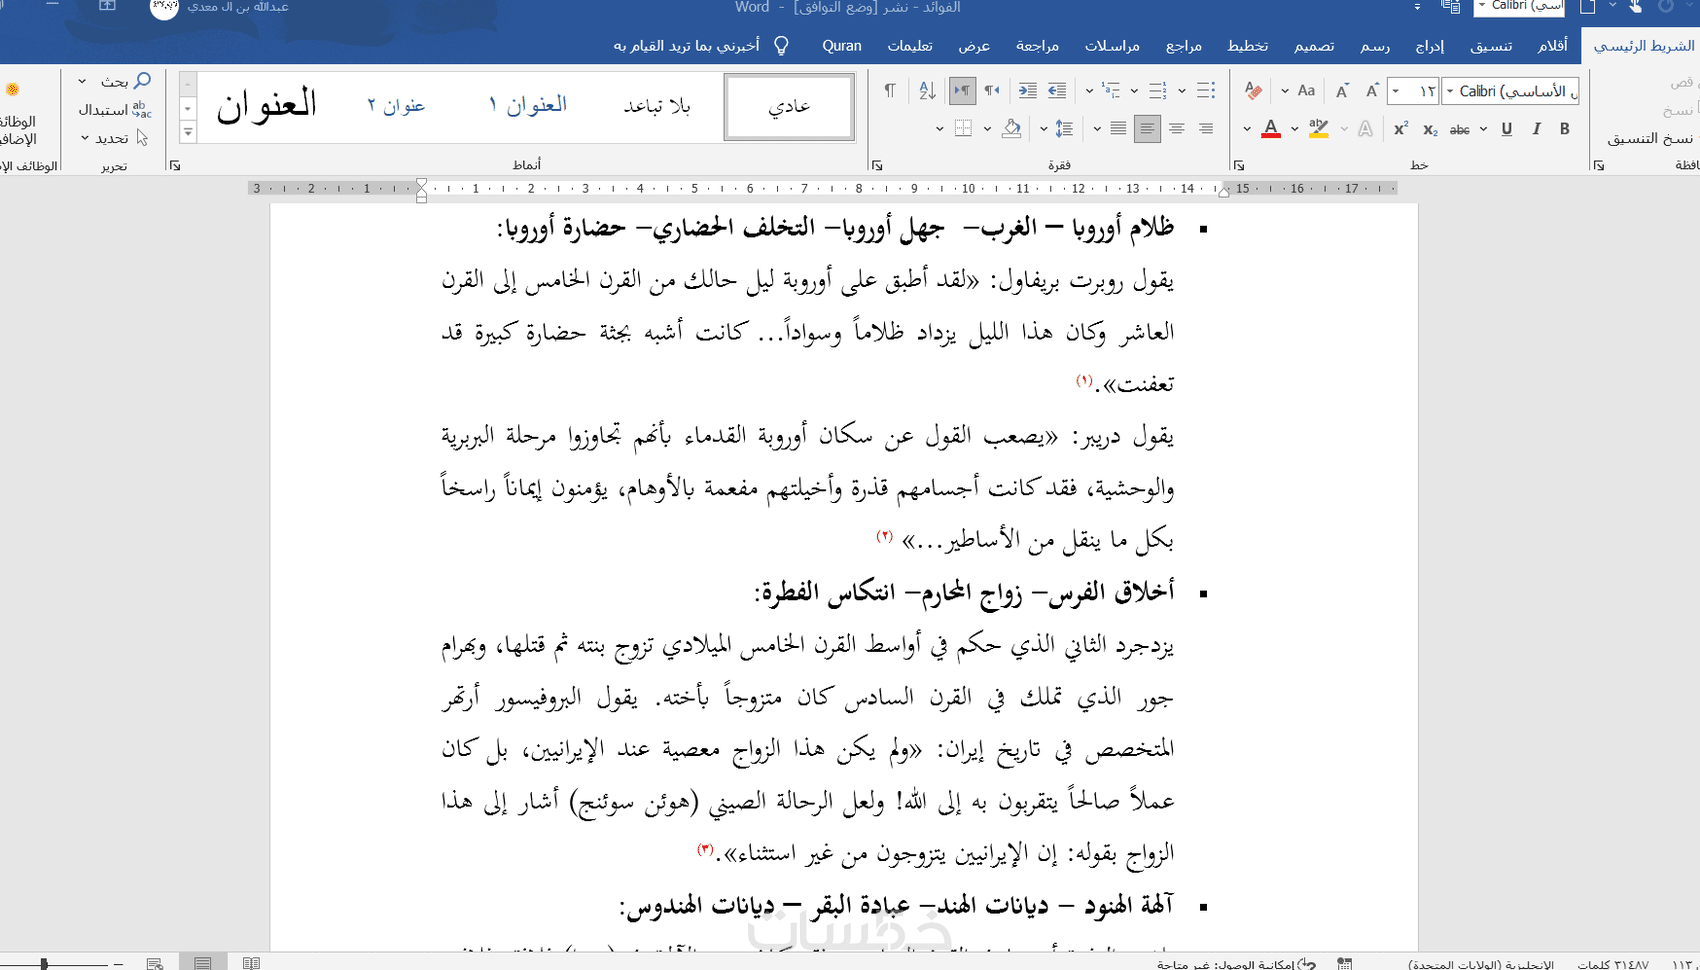The image size is (1700, 970).
Task: Decrease paragraph indent
Action: tap(1057, 91)
